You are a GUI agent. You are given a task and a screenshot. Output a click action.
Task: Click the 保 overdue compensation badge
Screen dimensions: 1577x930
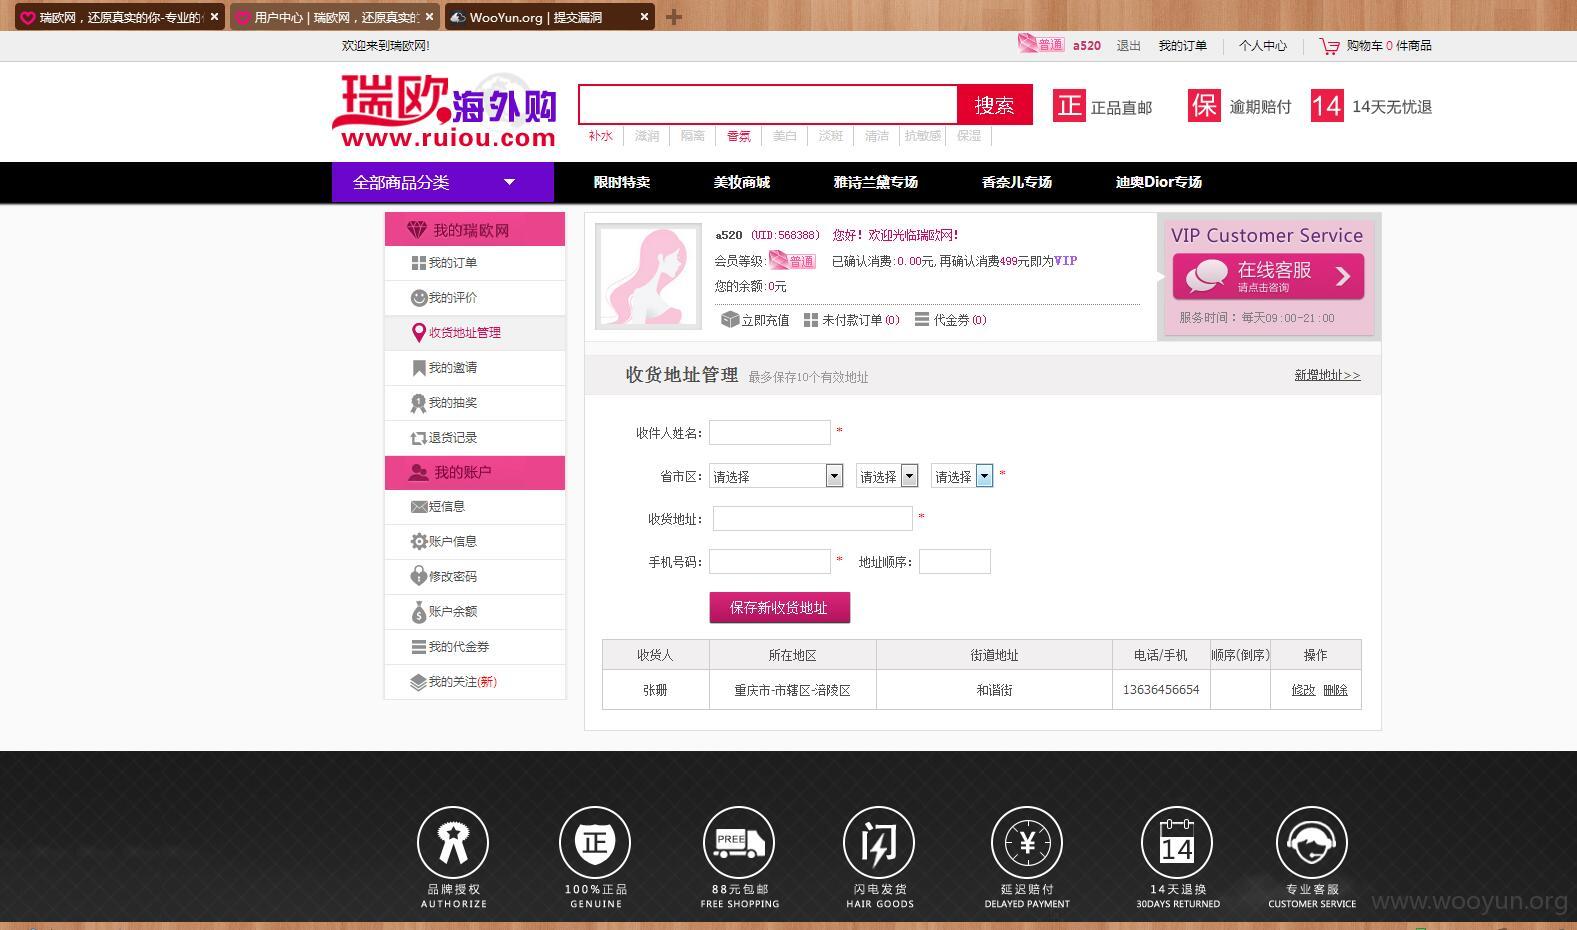coord(1204,106)
